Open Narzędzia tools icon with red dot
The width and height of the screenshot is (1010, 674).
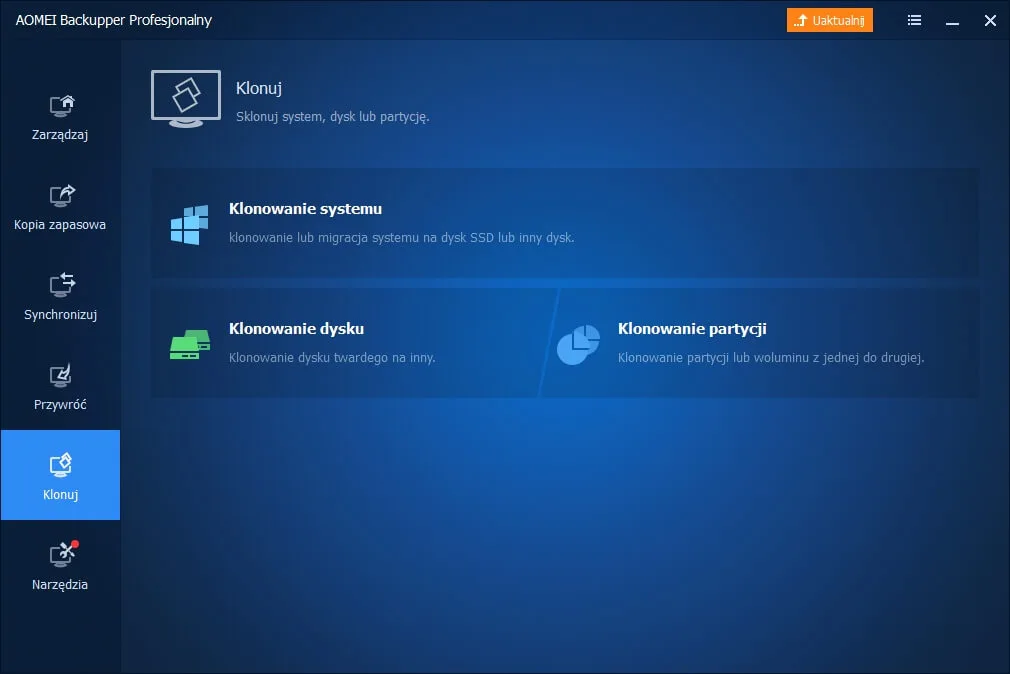click(x=62, y=555)
